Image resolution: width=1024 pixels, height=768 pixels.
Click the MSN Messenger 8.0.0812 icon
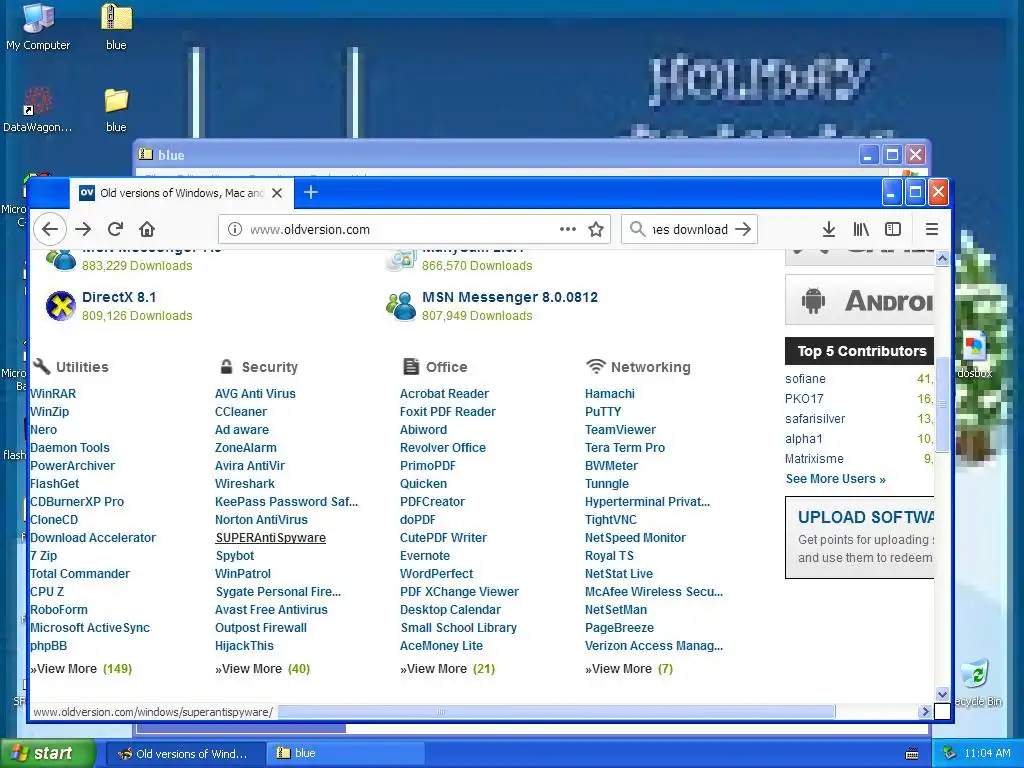[x=400, y=306]
